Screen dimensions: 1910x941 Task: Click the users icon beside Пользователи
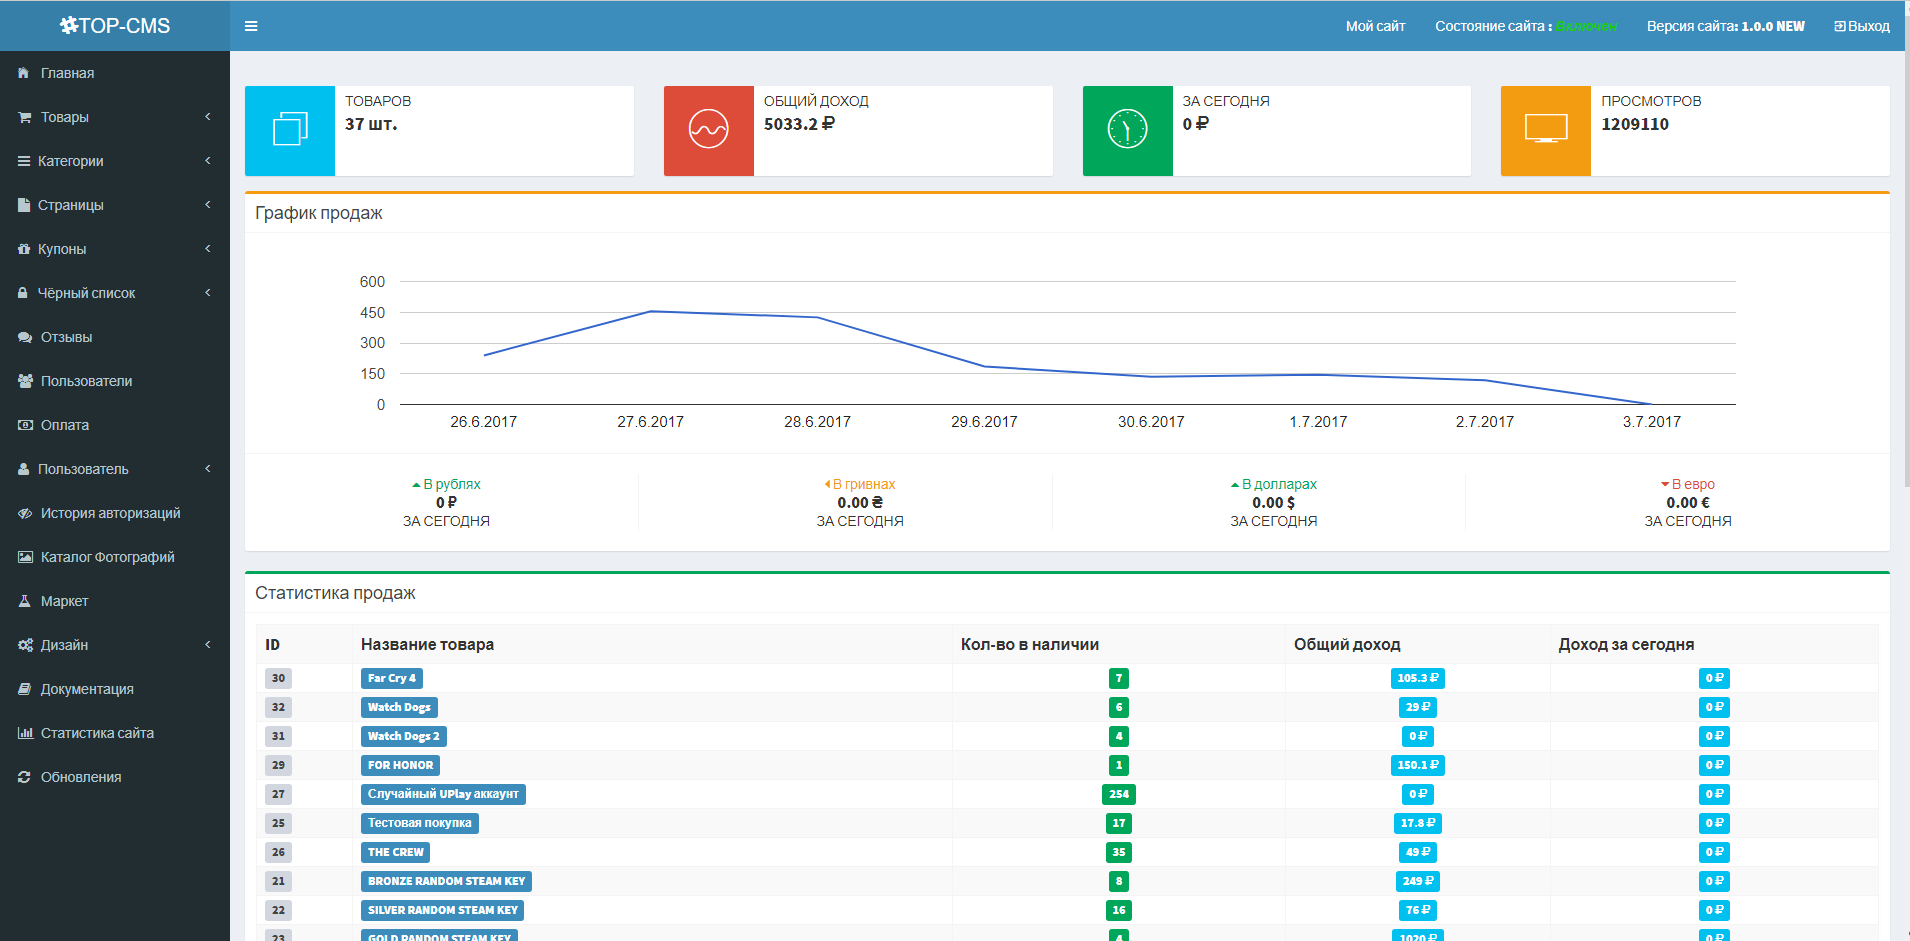point(25,381)
